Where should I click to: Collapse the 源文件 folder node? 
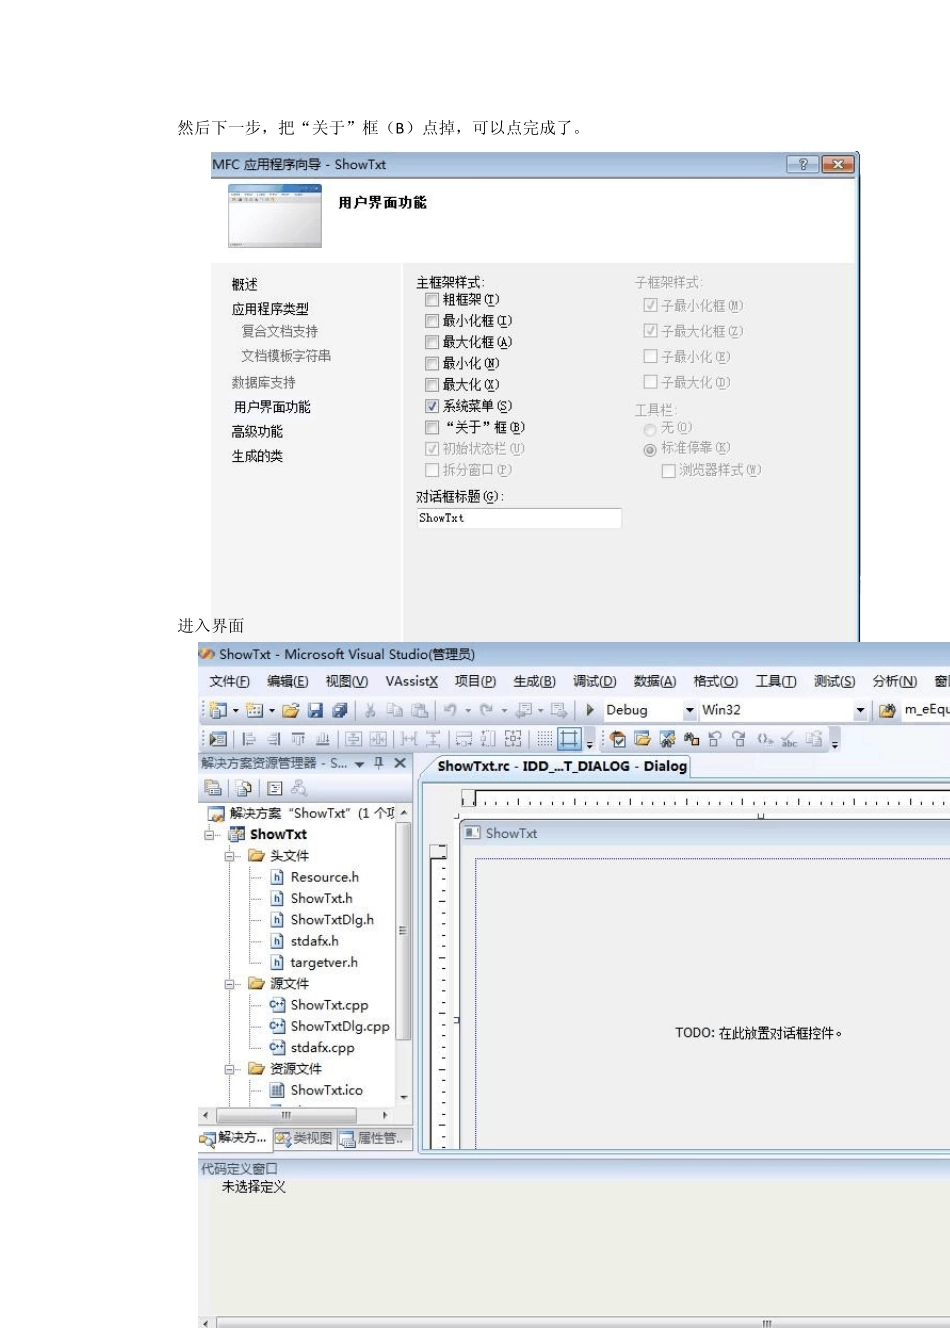[230, 984]
